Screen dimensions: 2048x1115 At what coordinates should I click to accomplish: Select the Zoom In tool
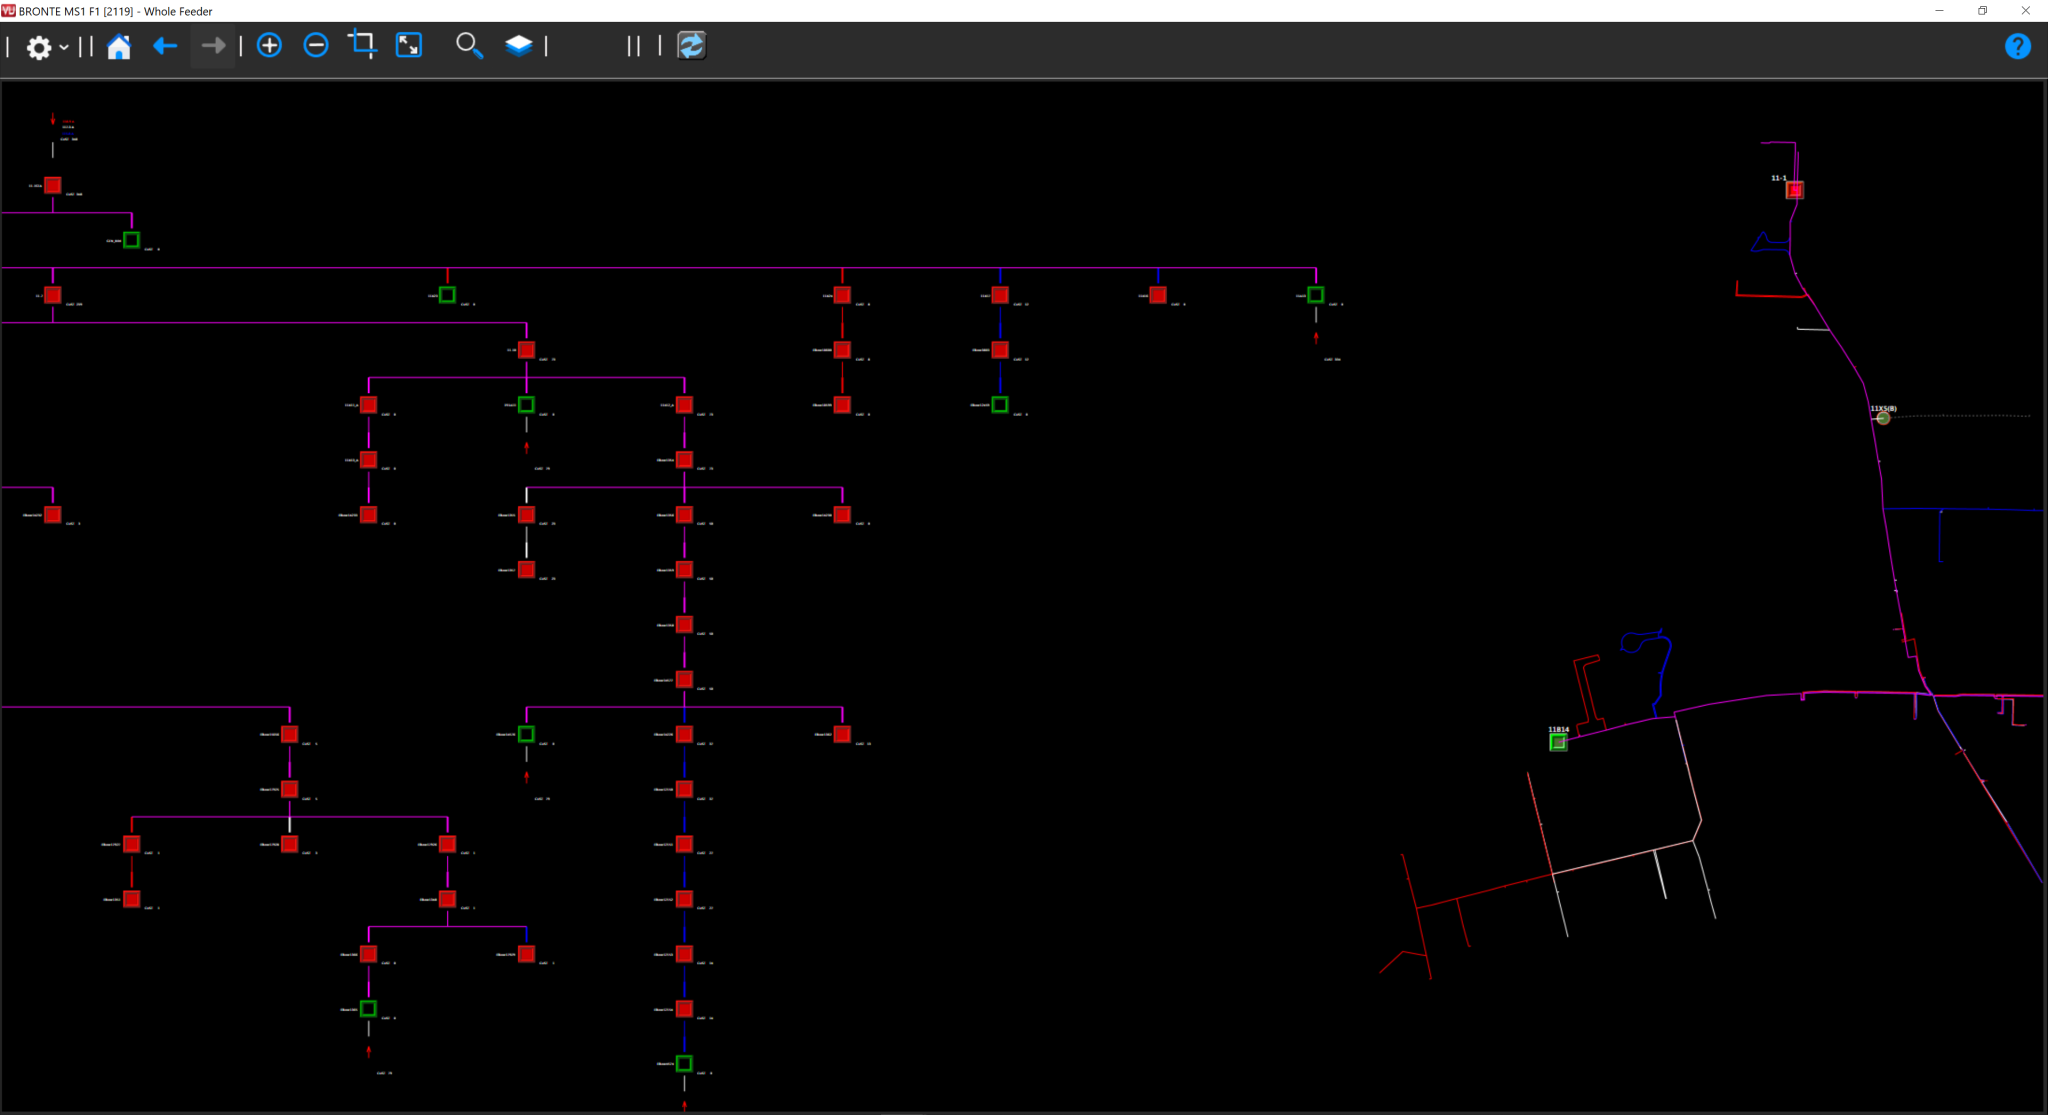(269, 45)
